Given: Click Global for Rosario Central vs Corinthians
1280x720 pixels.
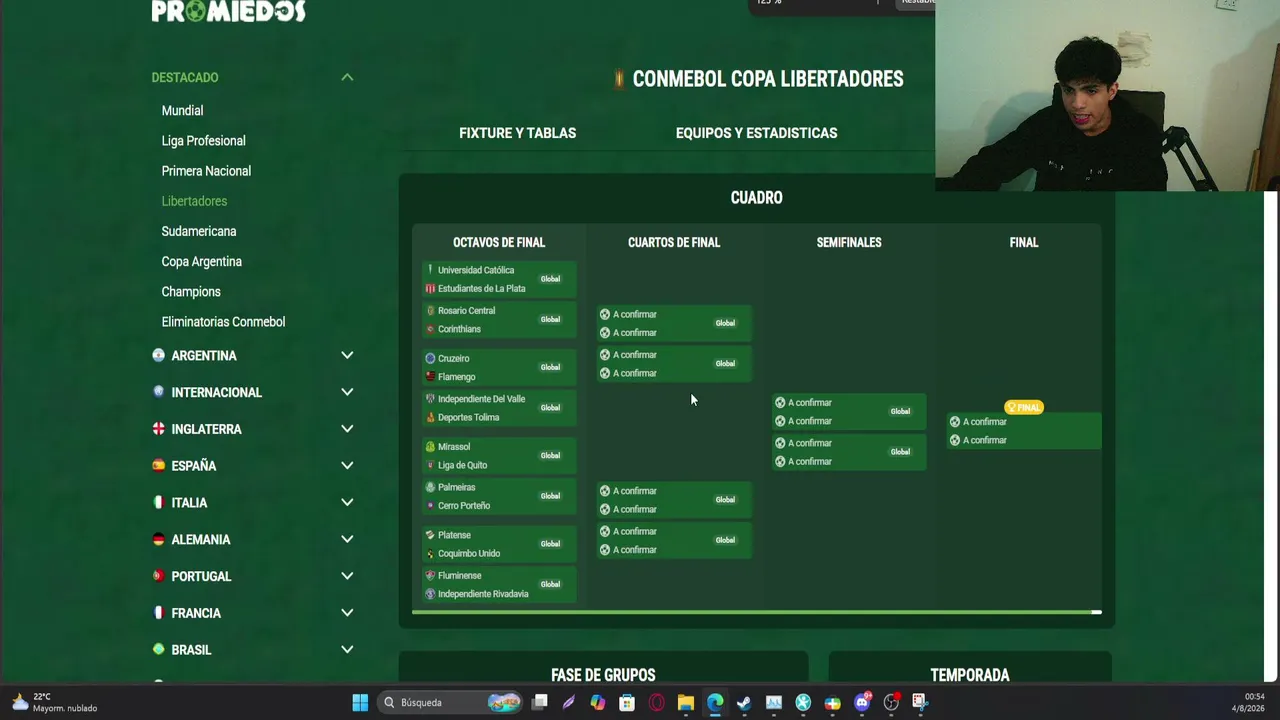Looking at the screenshot, I should (x=550, y=319).
